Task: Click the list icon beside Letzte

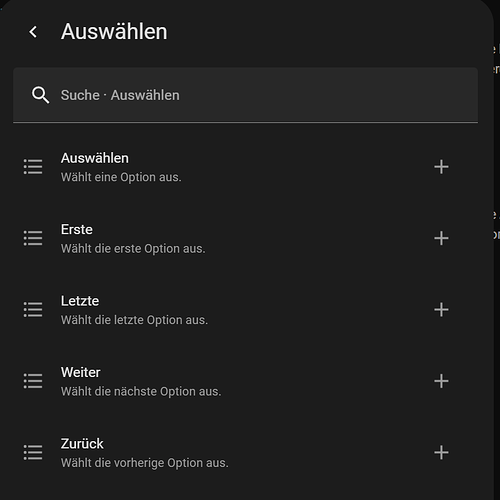Action: click(x=33, y=310)
